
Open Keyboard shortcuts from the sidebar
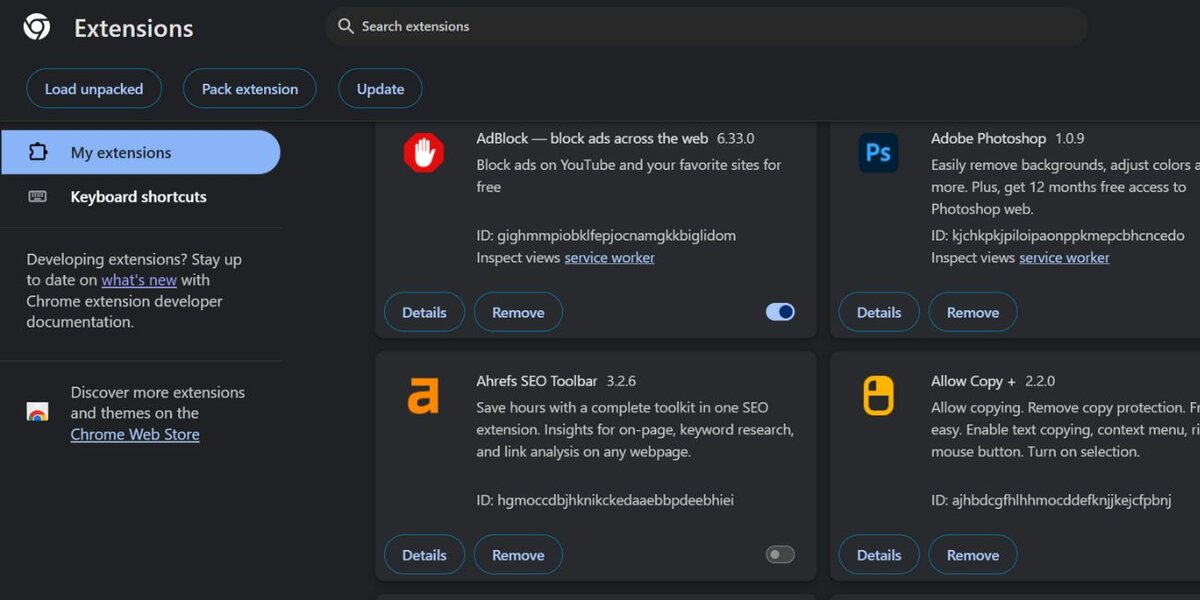click(138, 197)
